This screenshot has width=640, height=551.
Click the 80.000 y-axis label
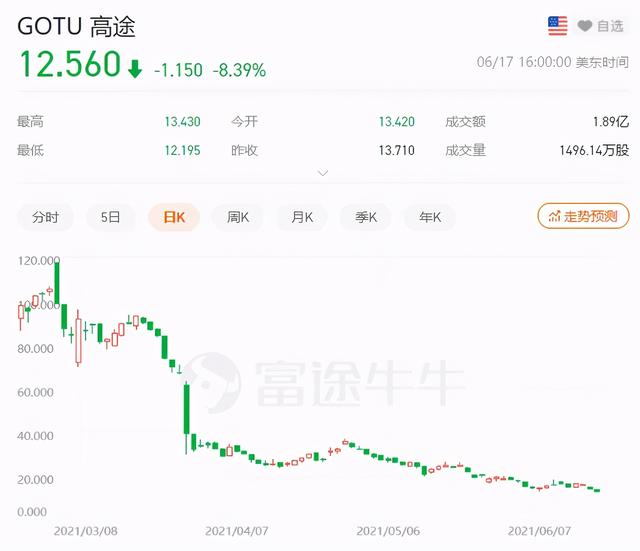tap(36, 349)
